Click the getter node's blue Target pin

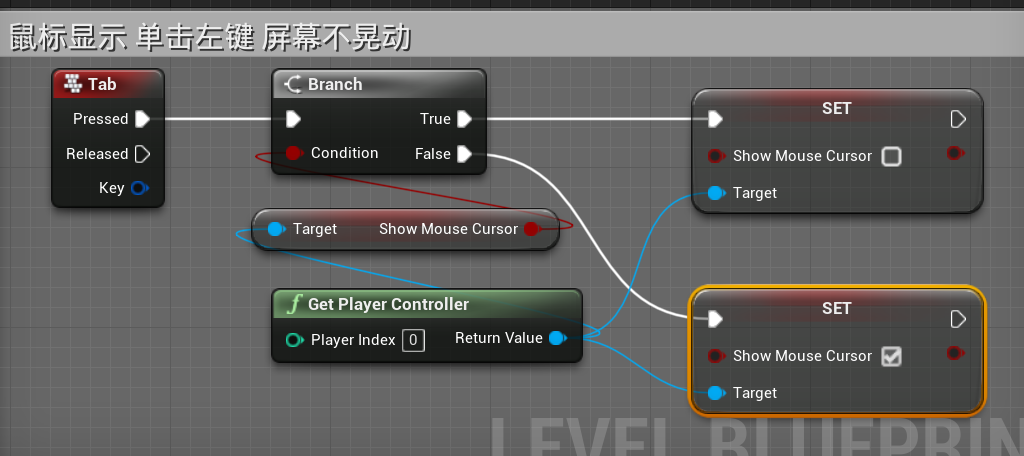[276, 229]
